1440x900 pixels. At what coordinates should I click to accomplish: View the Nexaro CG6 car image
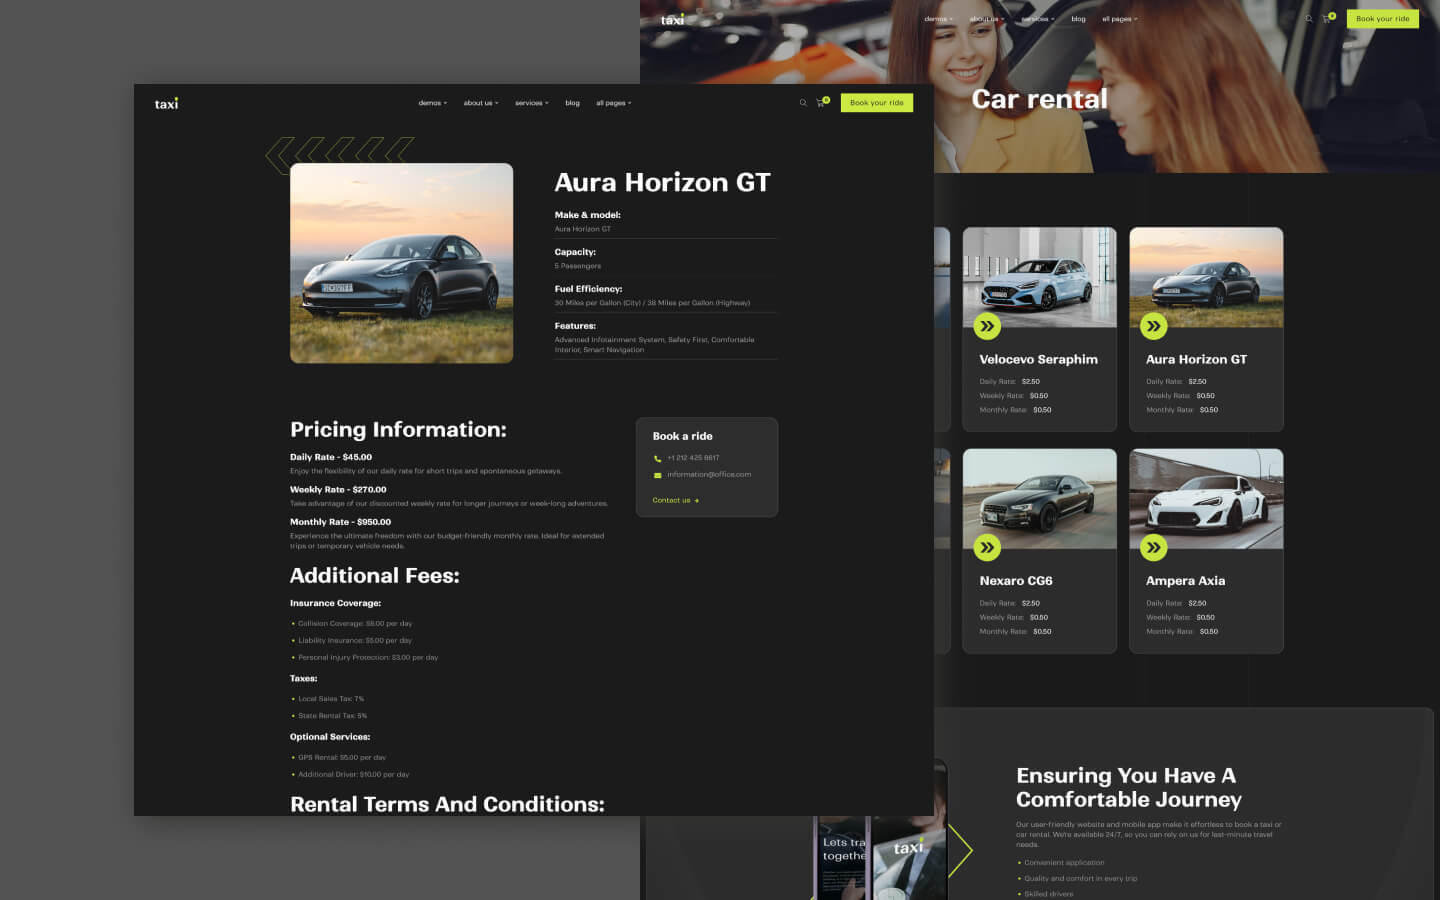(1039, 498)
